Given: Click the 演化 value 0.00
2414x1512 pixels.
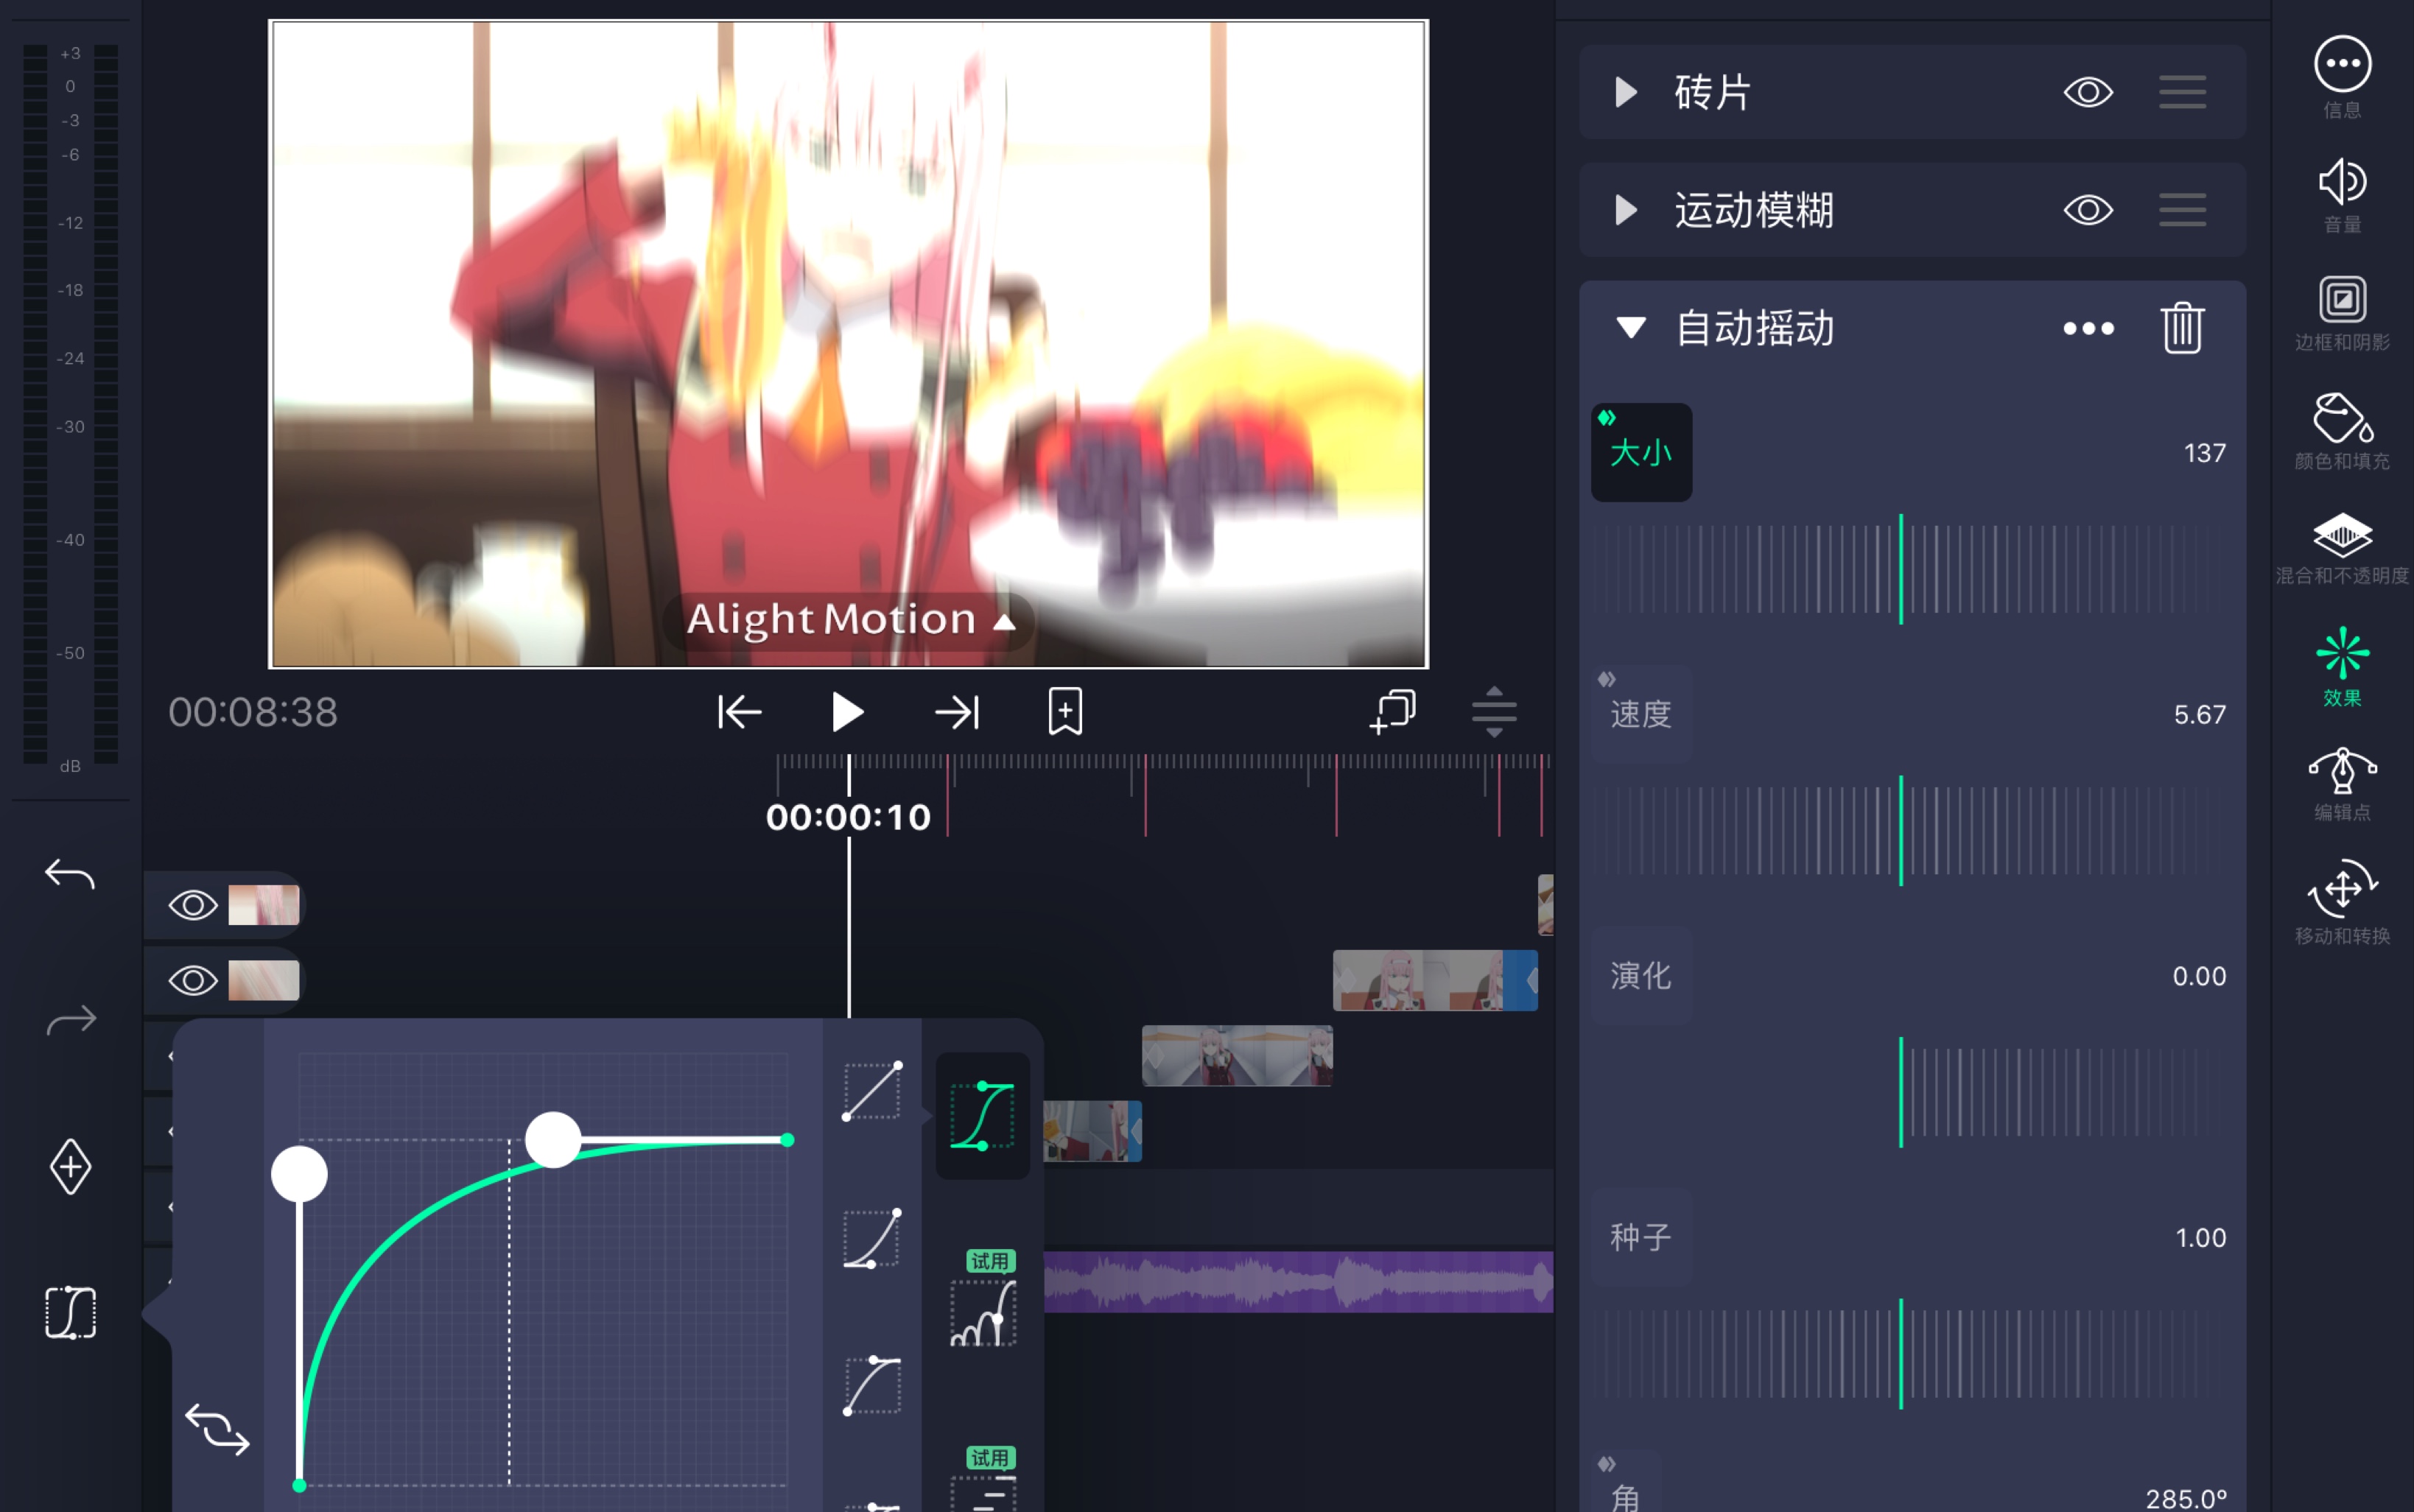Looking at the screenshot, I should pos(2199,976).
